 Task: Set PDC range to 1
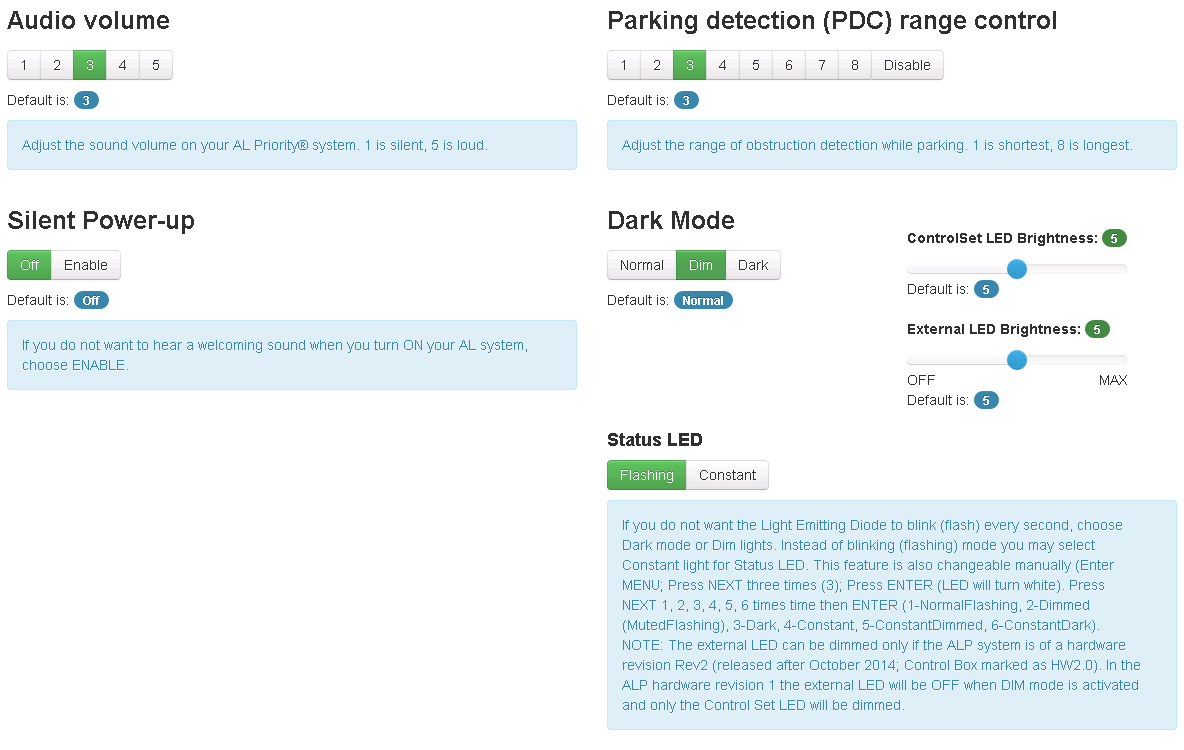624,65
